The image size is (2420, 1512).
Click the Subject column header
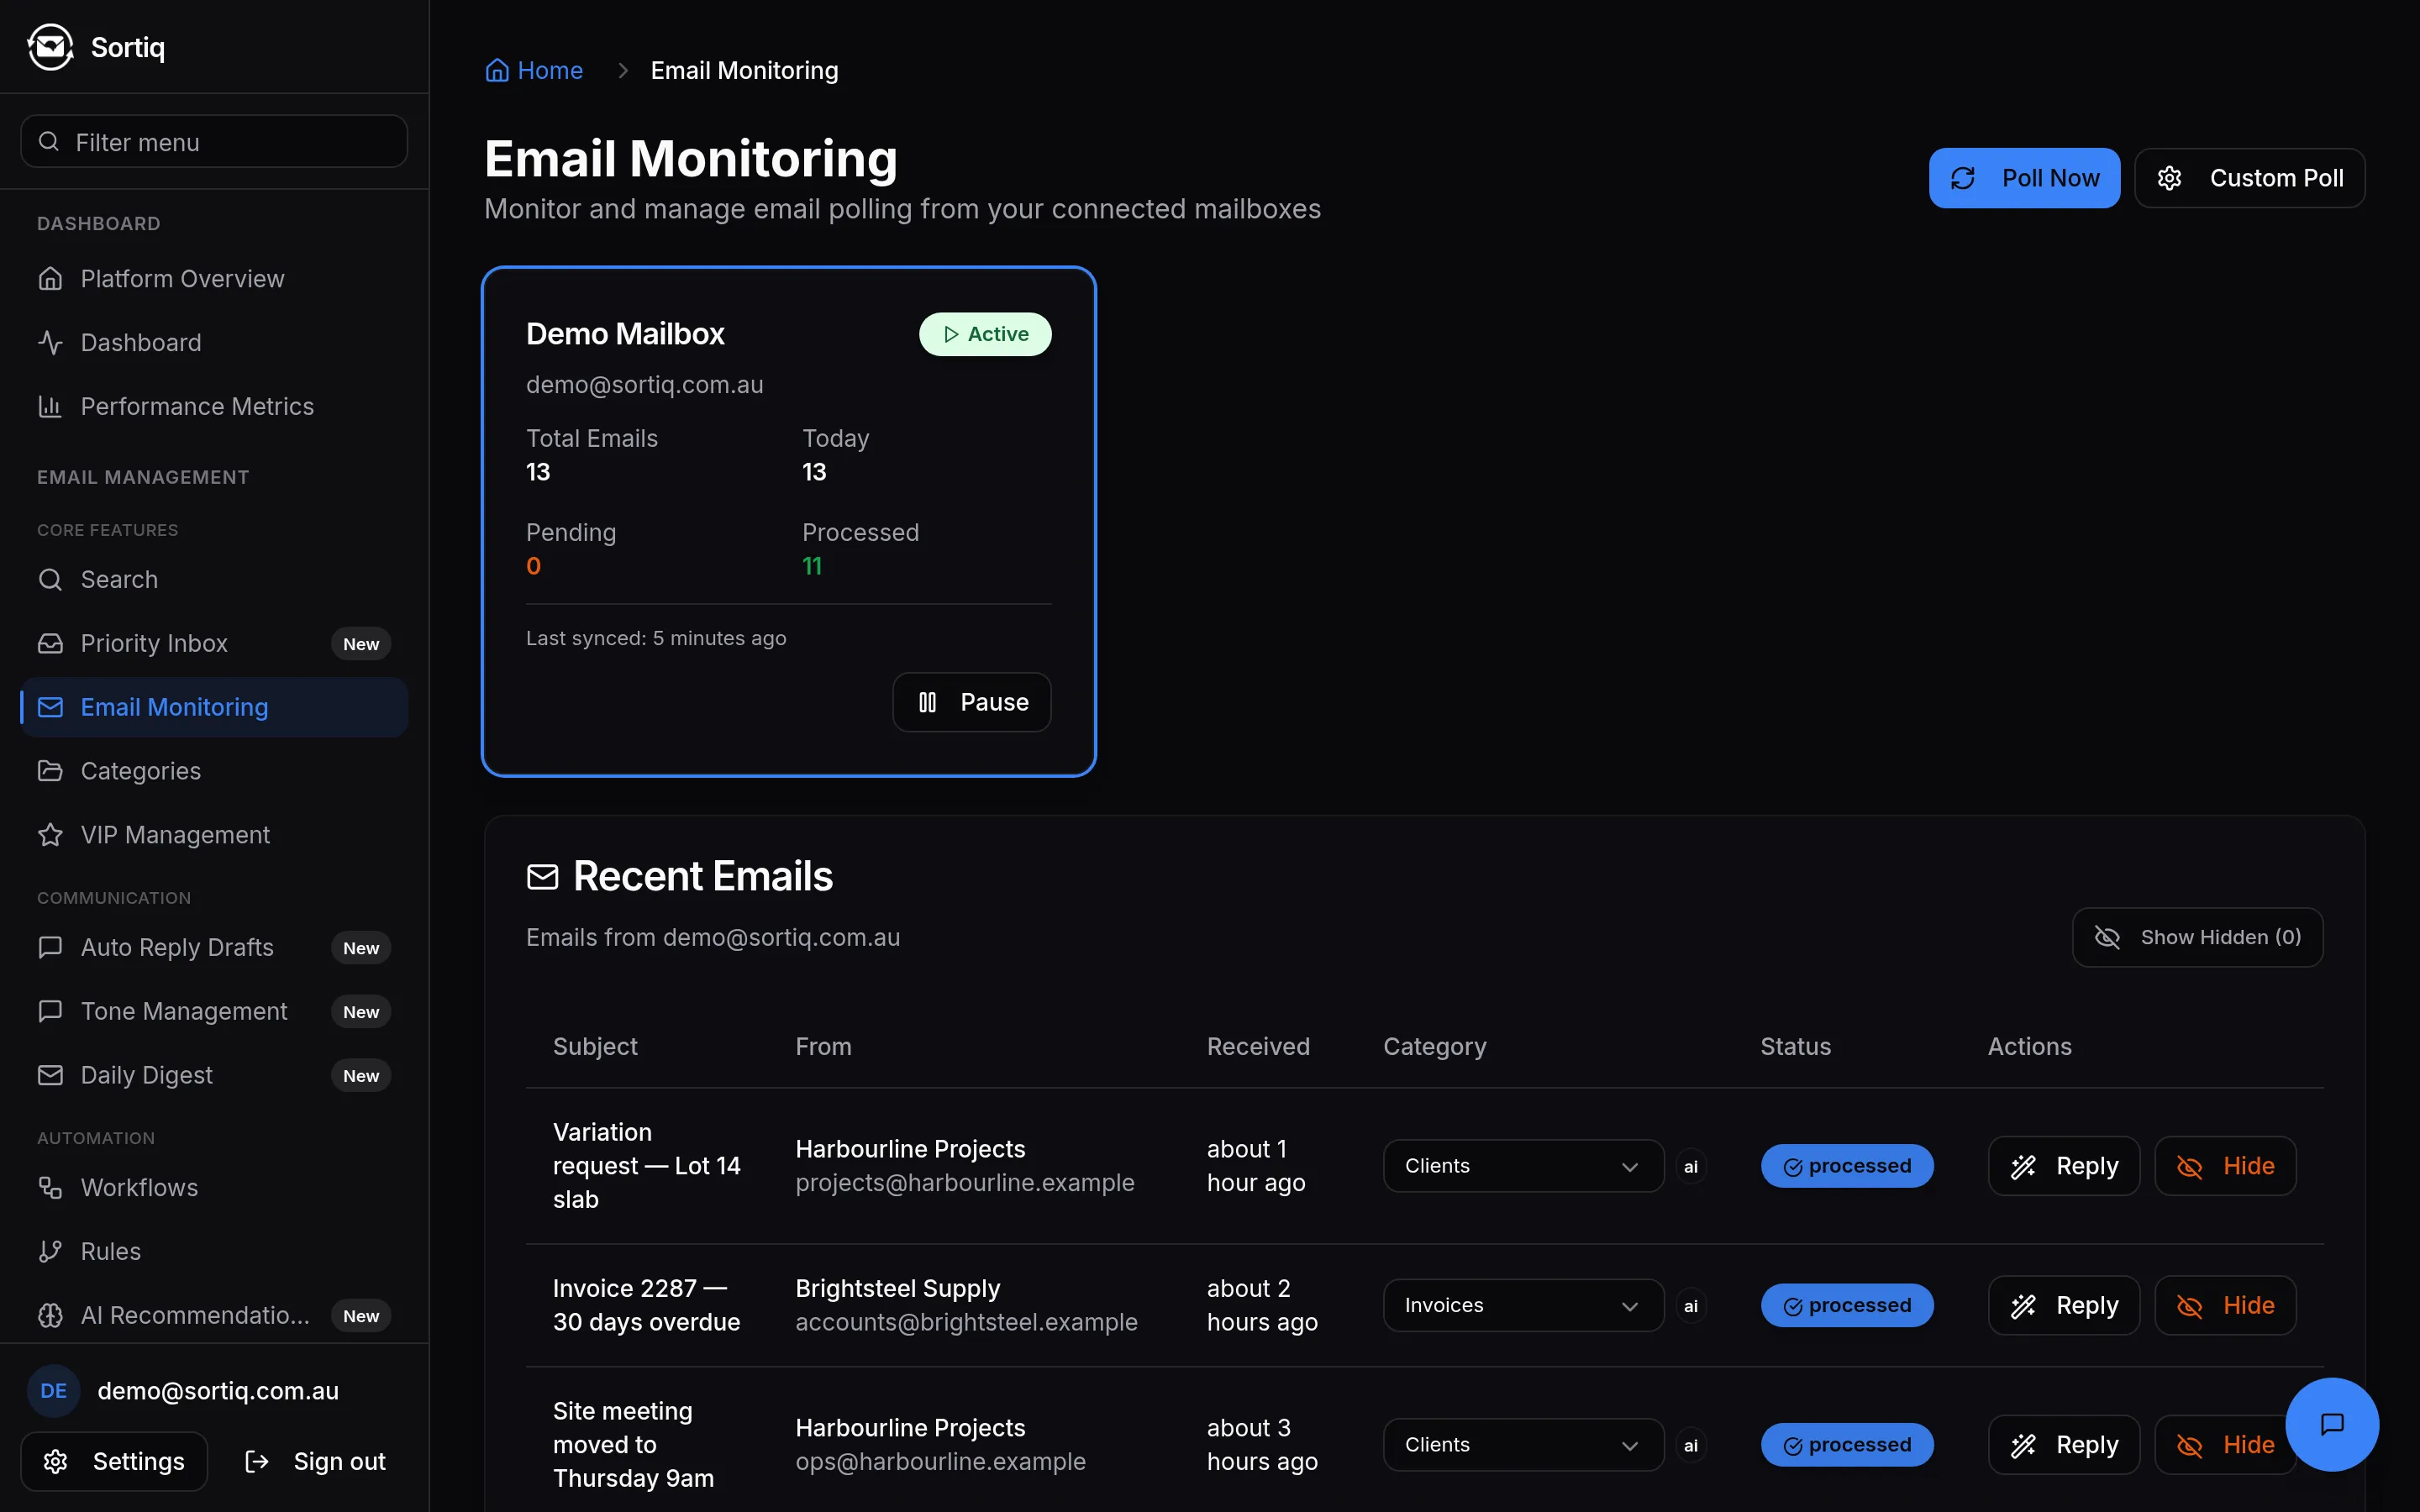pyautogui.click(x=595, y=1046)
